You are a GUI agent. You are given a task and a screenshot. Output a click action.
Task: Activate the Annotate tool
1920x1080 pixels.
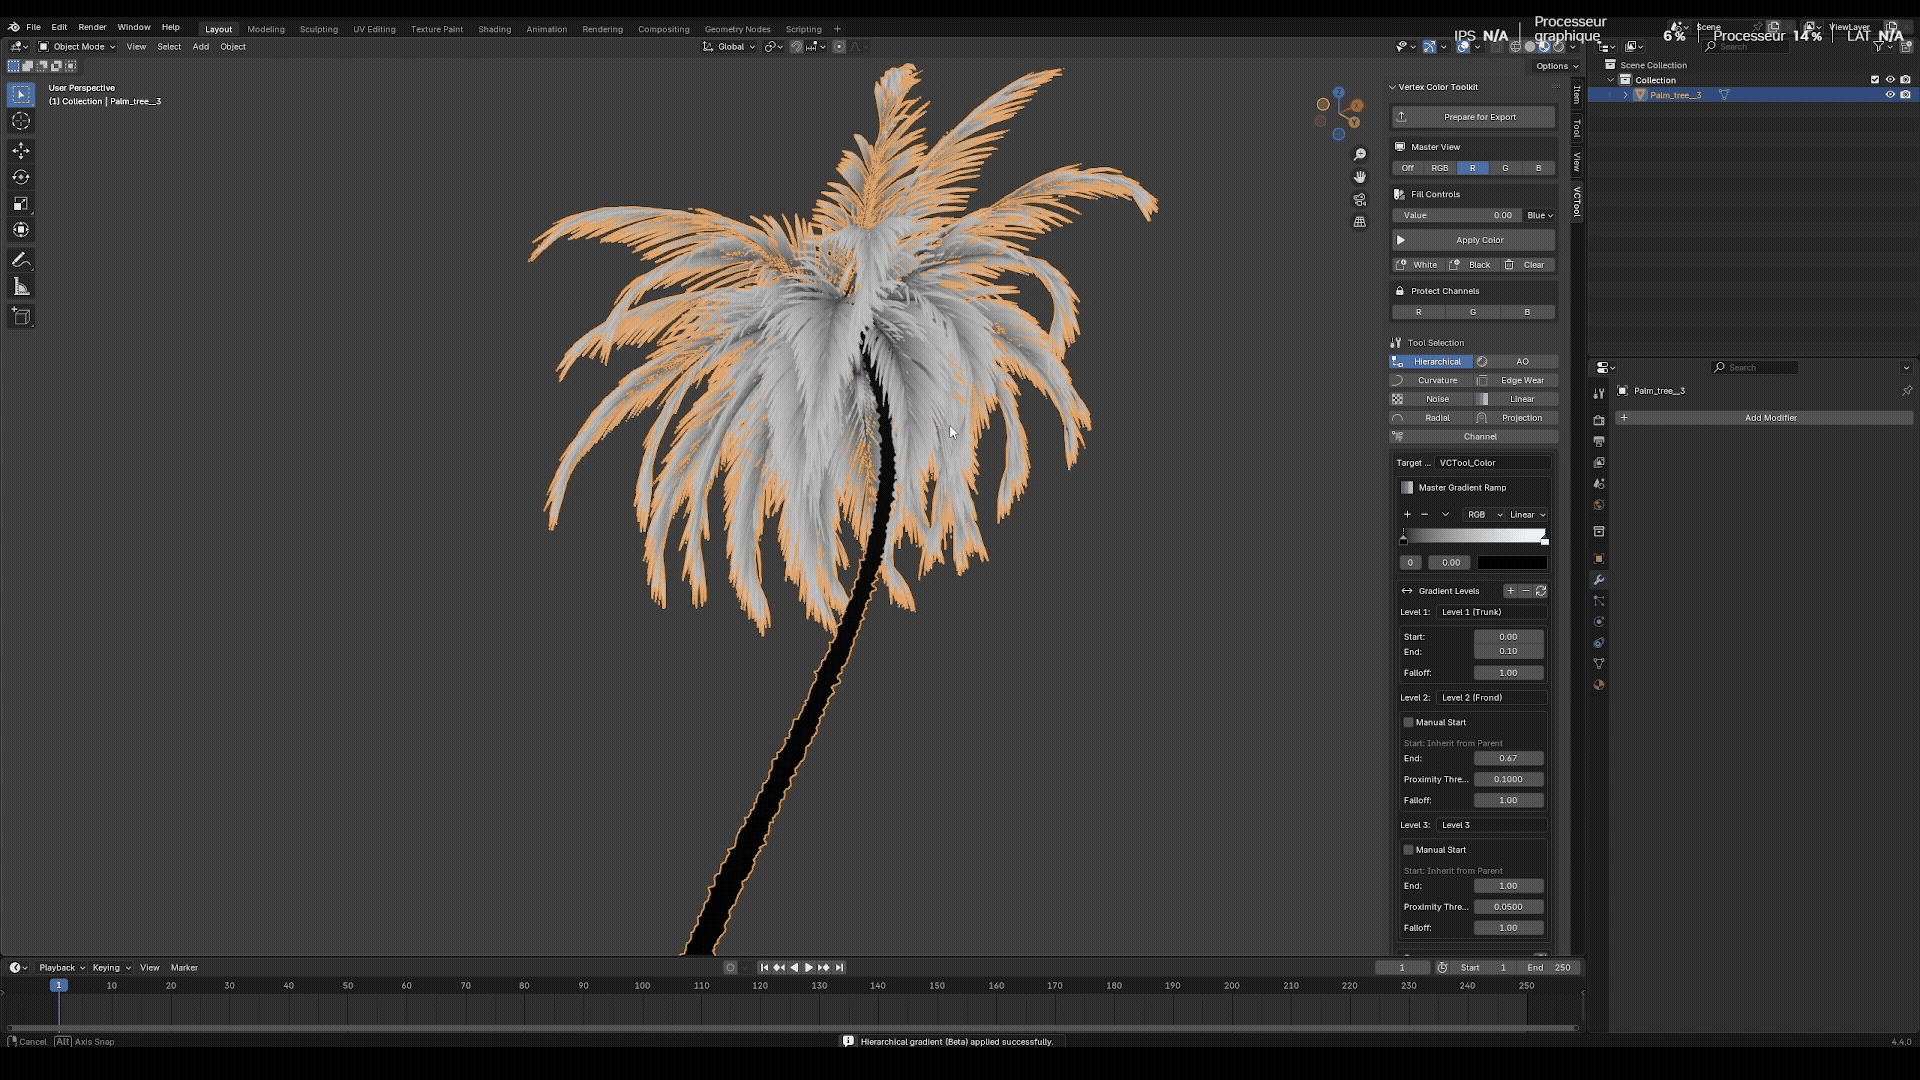(21, 261)
